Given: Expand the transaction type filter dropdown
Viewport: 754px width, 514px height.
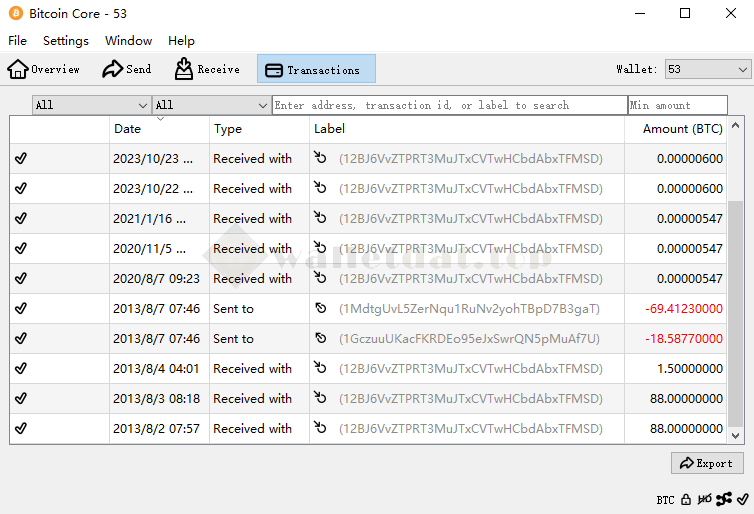Looking at the screenshot, I should [x=211, y=105].
